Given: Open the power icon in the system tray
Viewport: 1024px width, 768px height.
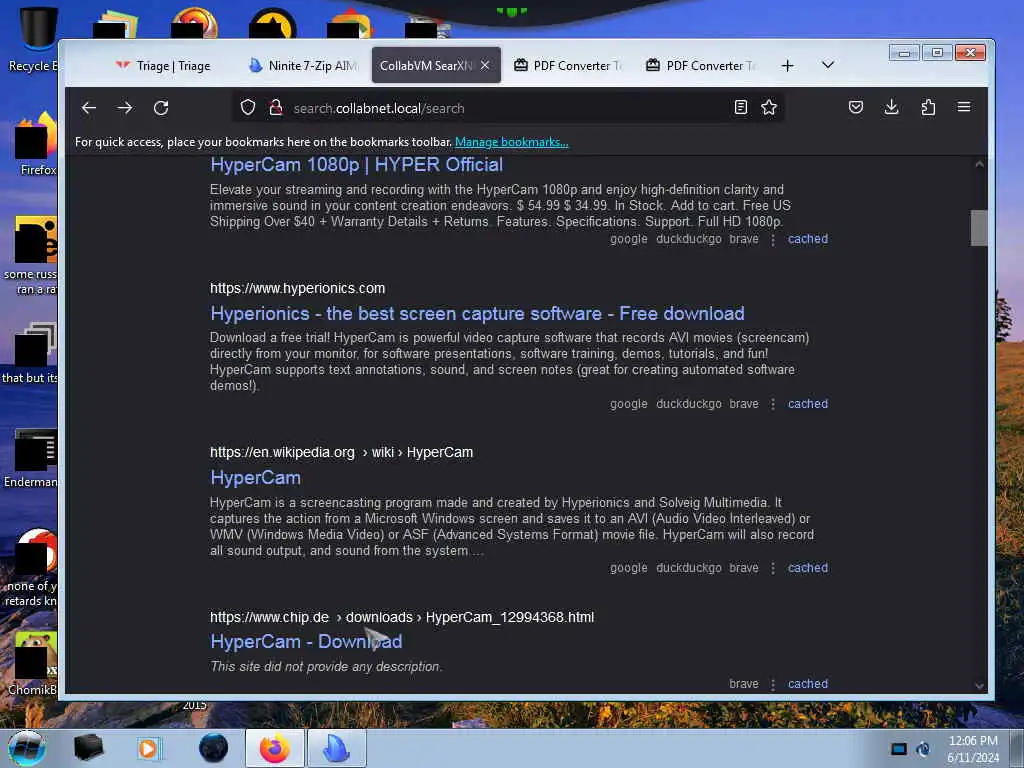Looking at the screenshot, I should pyautogui.click(x=923, y=749).
